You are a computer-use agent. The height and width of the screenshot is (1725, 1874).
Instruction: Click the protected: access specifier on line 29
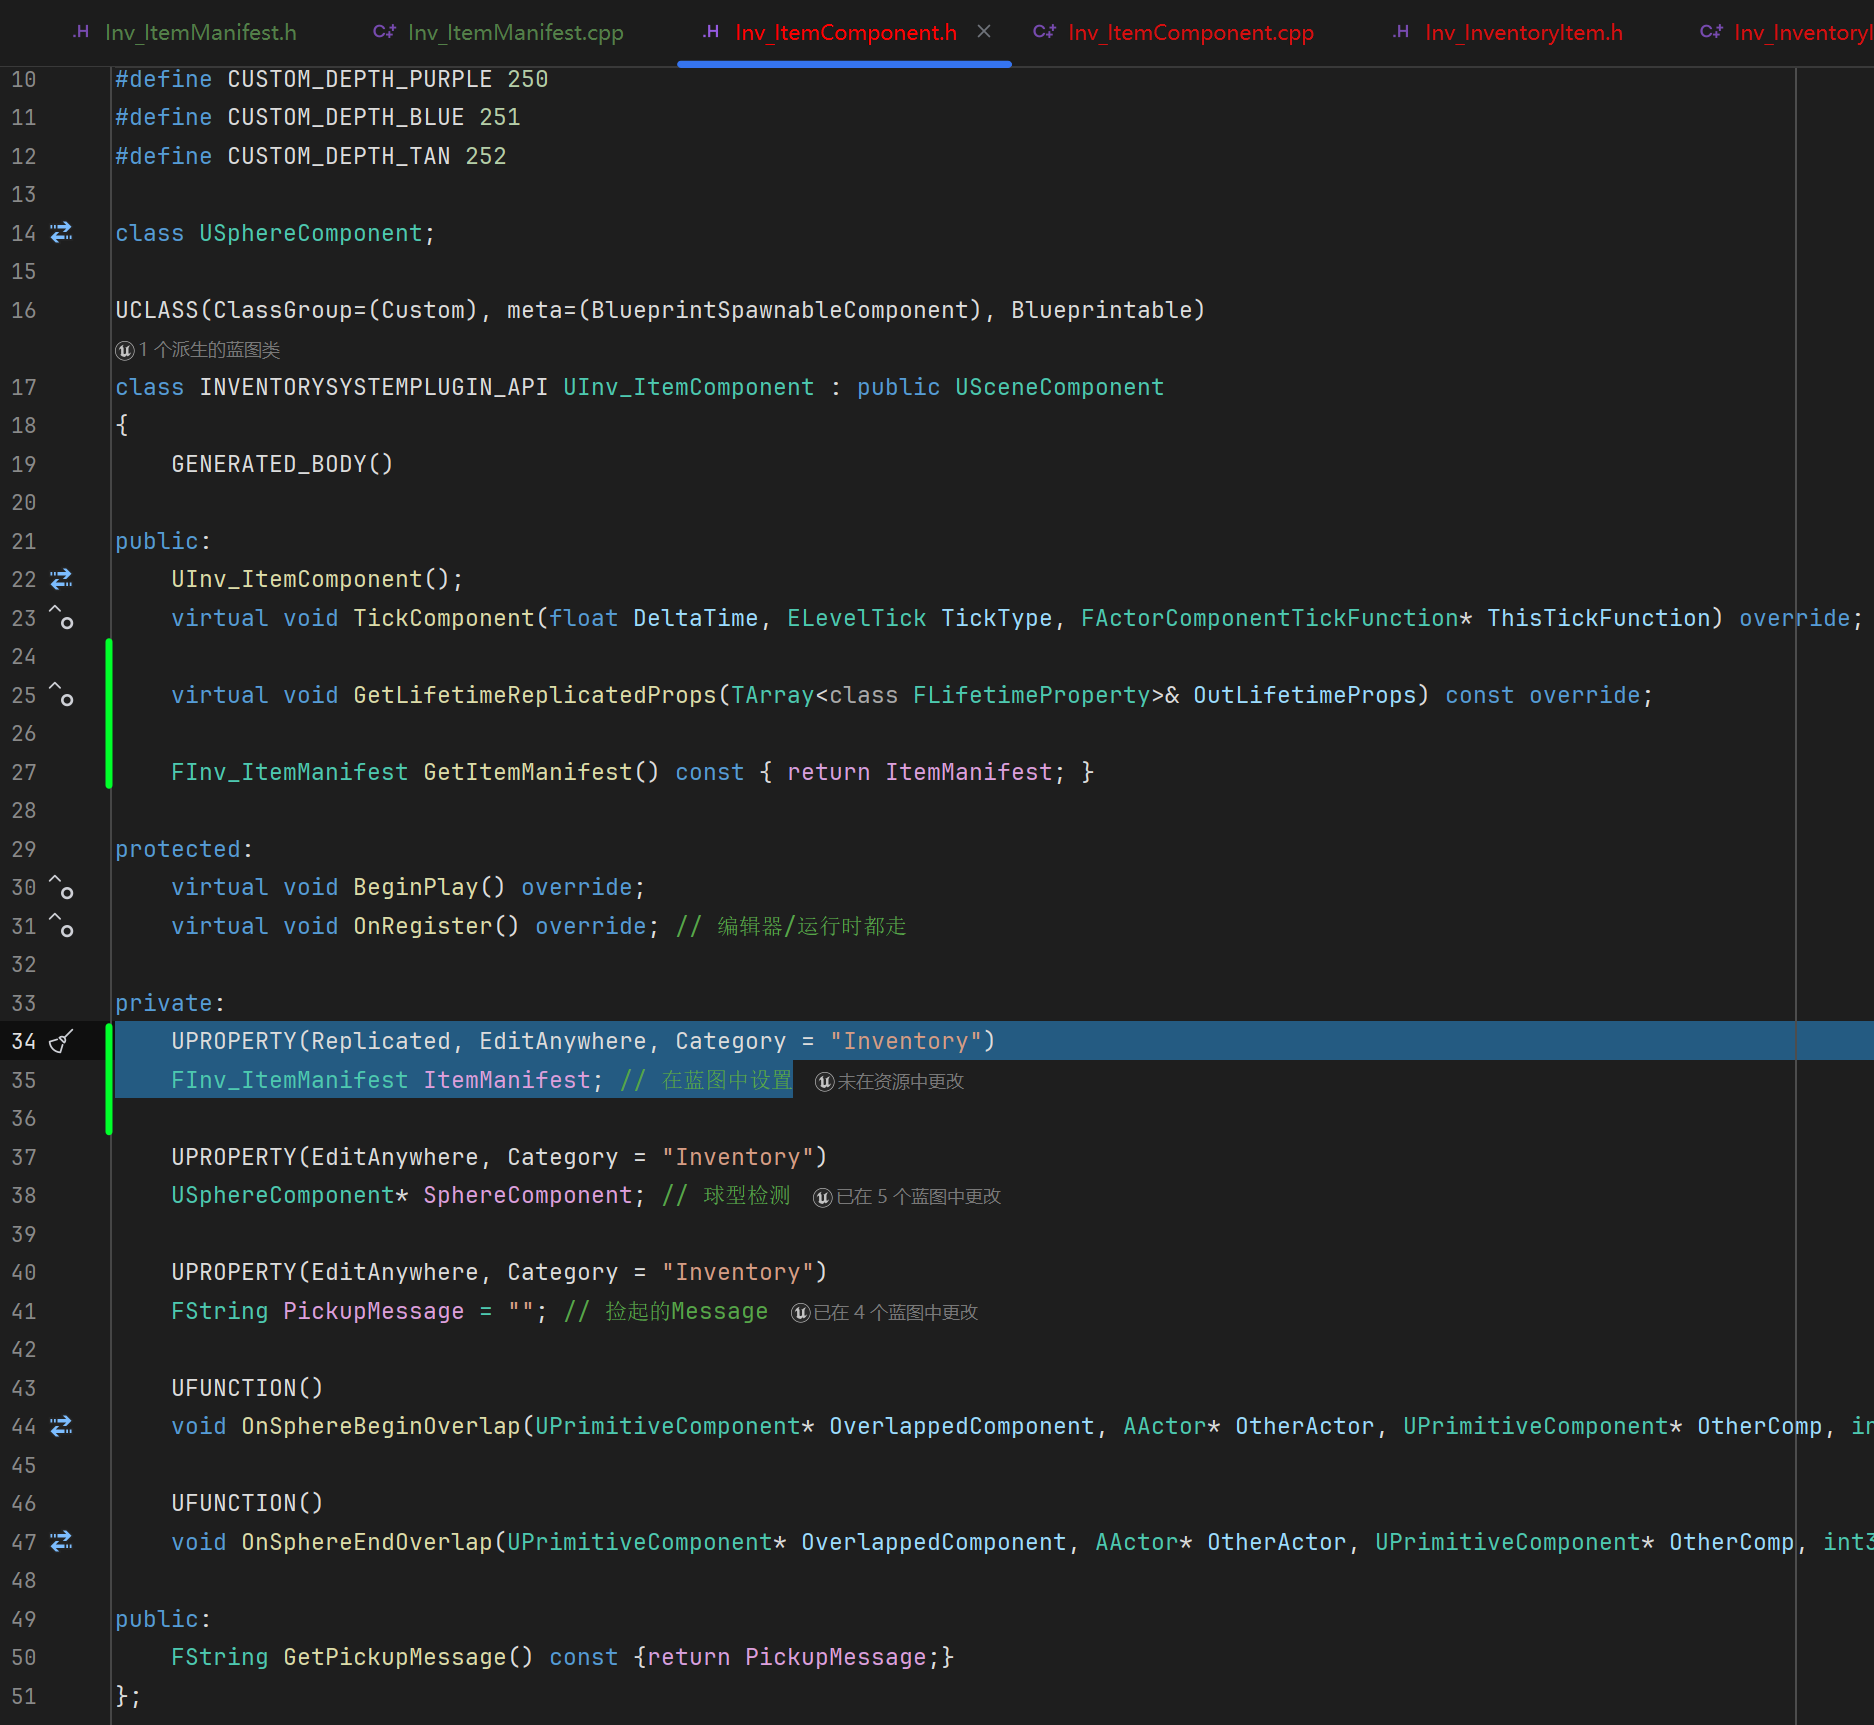click(184, 849)
